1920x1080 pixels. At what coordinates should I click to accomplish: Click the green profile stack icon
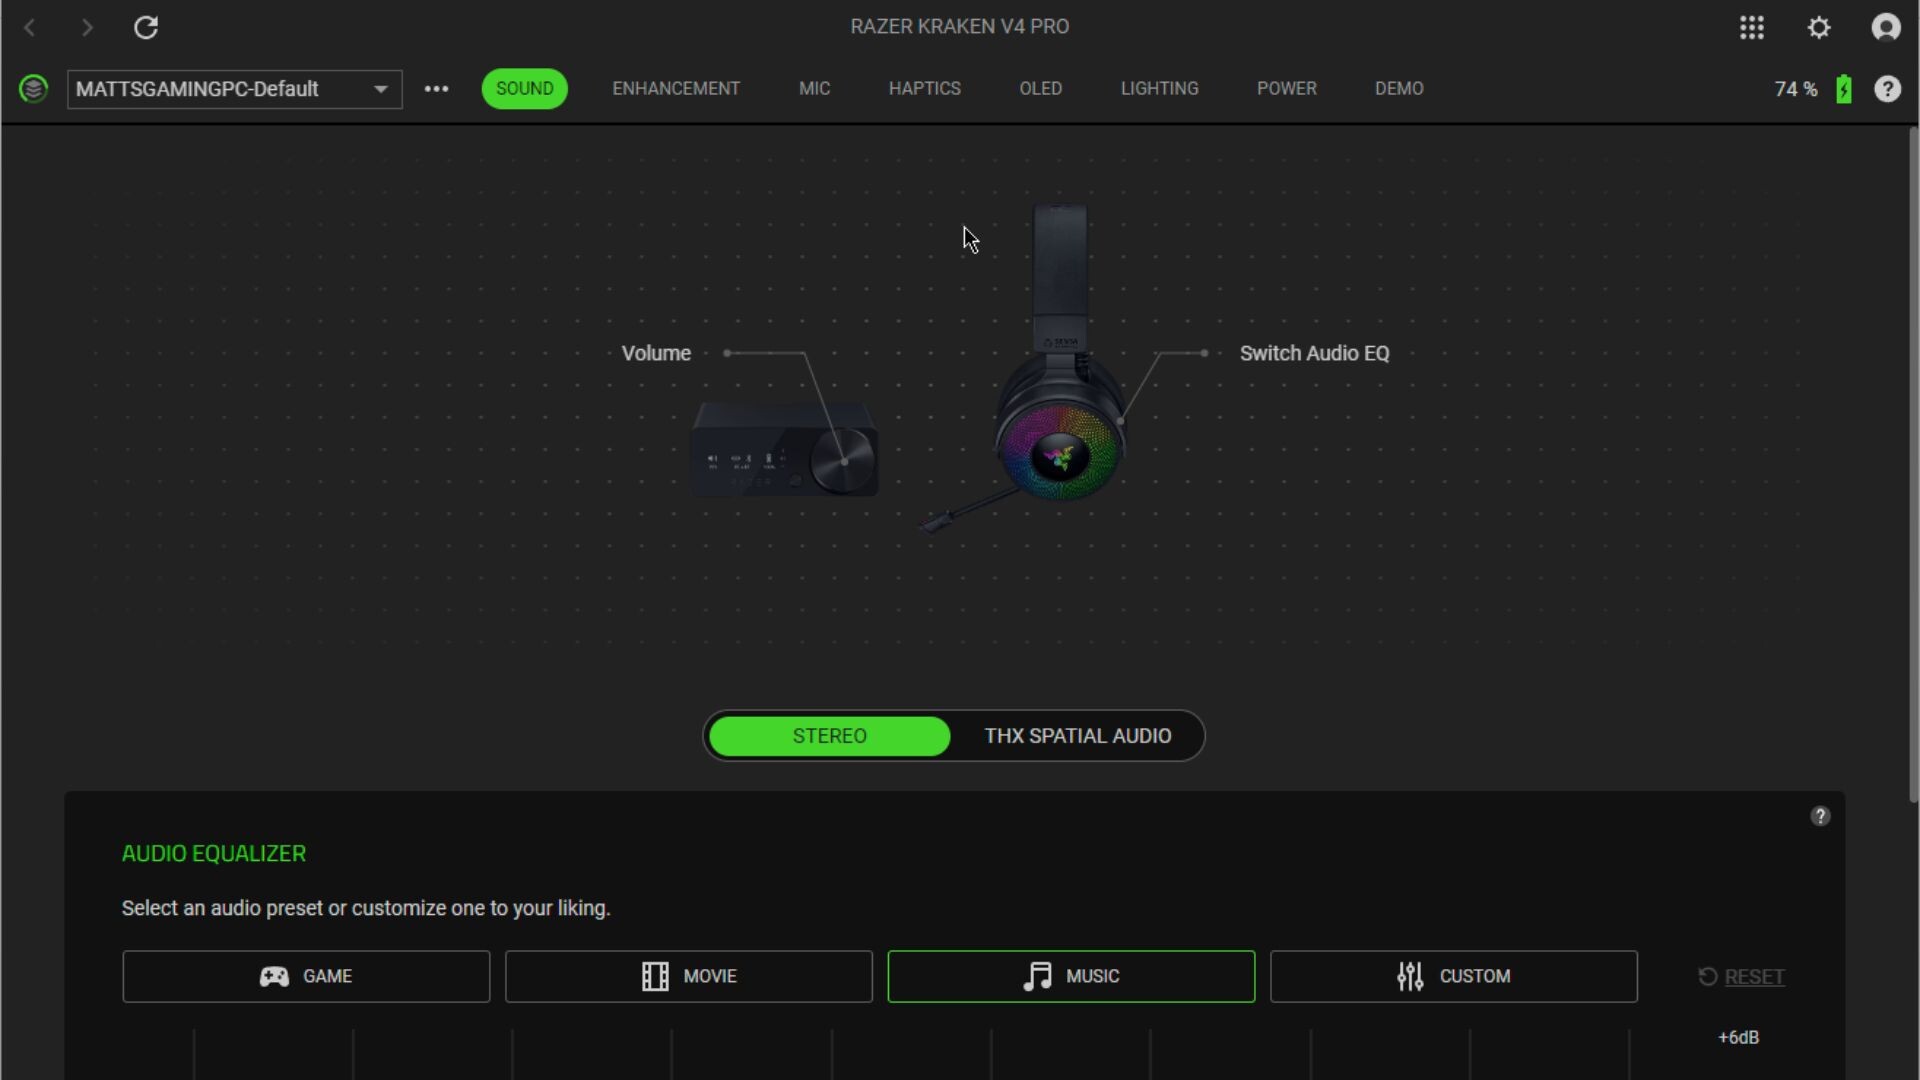click(33, 89)
